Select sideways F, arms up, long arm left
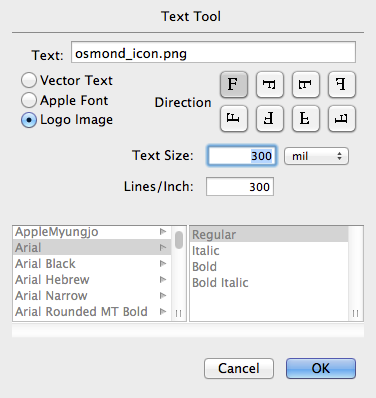 (234, 118)
